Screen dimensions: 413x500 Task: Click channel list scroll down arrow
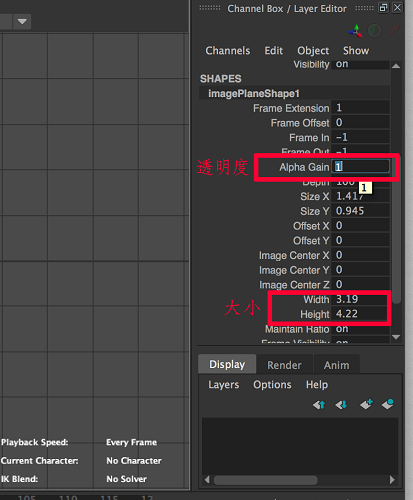click(396, 337)
